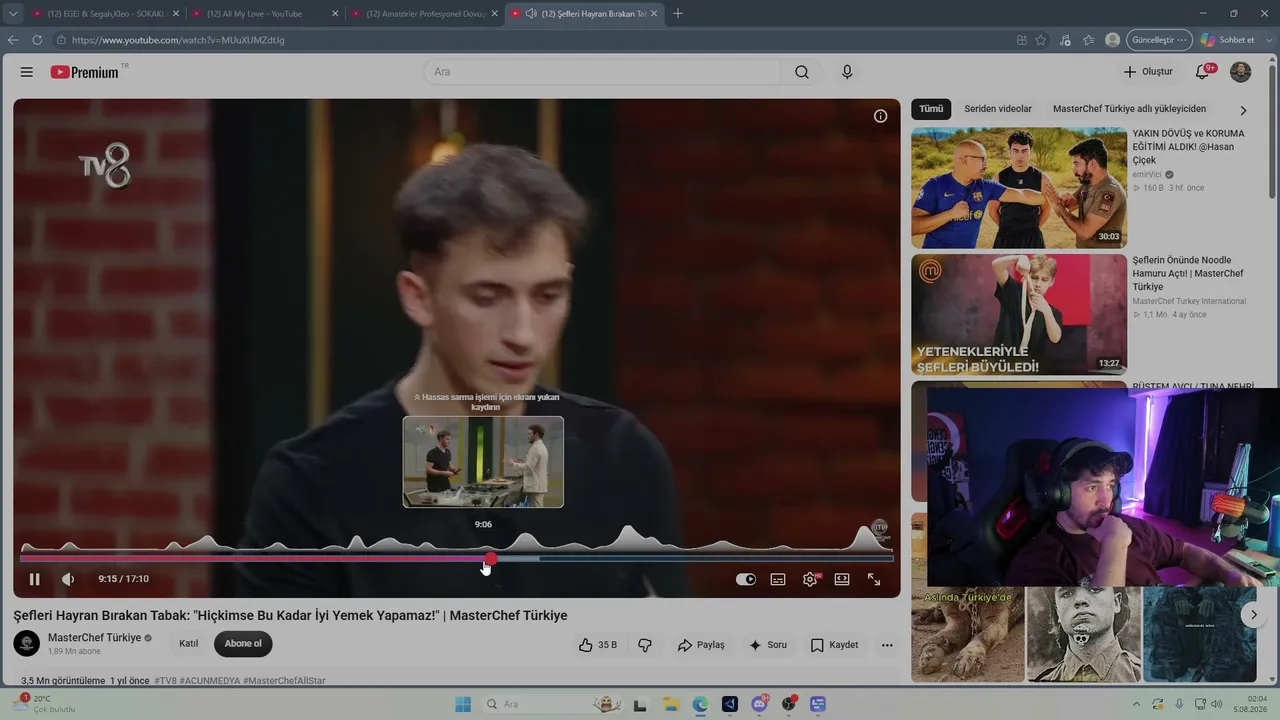Open Discord from the taskbar
The image size is (1280, 720).
coord(759,704)
